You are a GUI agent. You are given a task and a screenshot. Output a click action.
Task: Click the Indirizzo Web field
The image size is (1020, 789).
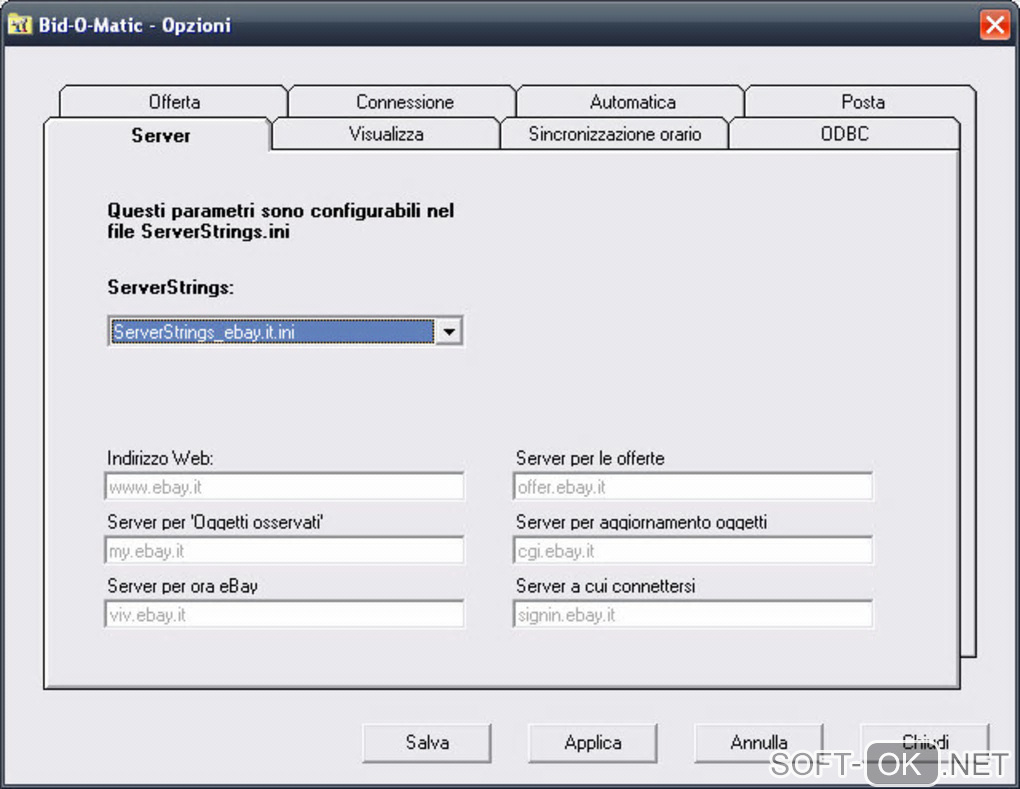[x=284, y=487]
